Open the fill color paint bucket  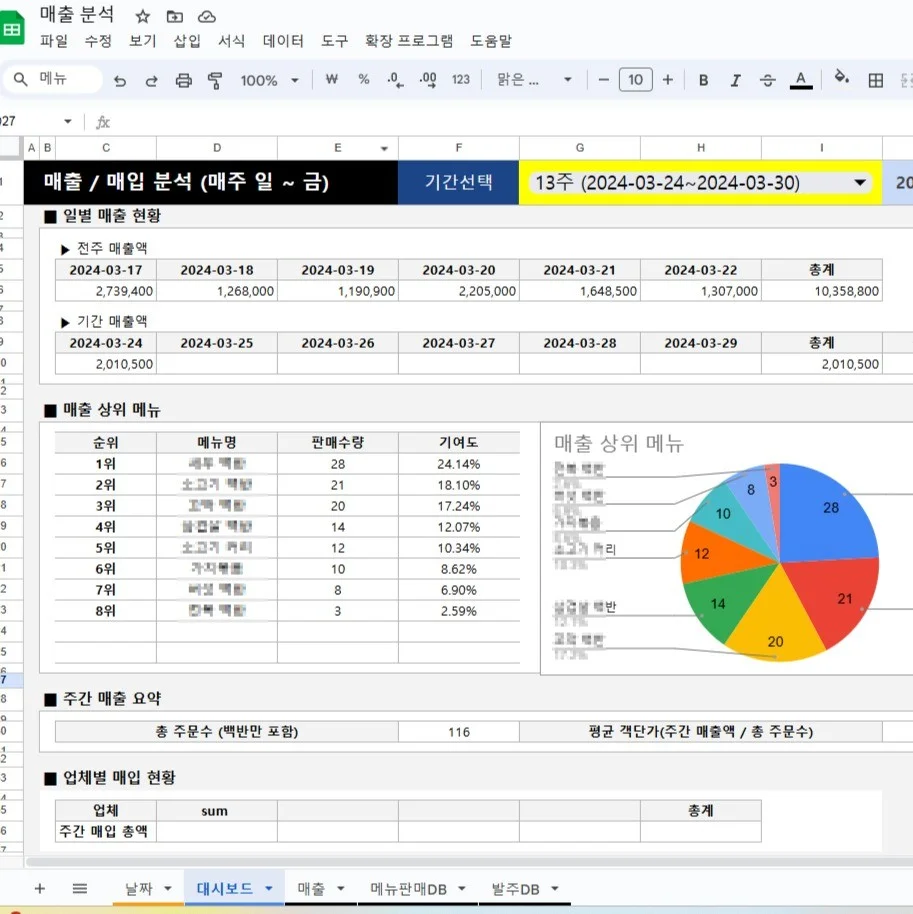tap(842, 80)
